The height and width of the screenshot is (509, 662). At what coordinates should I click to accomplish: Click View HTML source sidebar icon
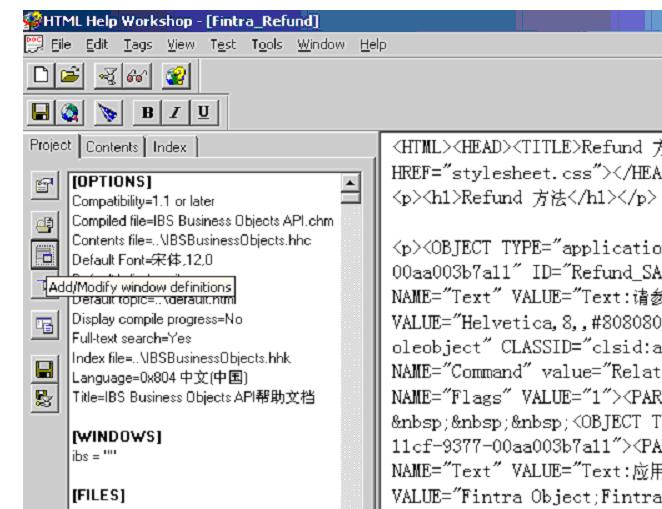(x=45, y=325)
